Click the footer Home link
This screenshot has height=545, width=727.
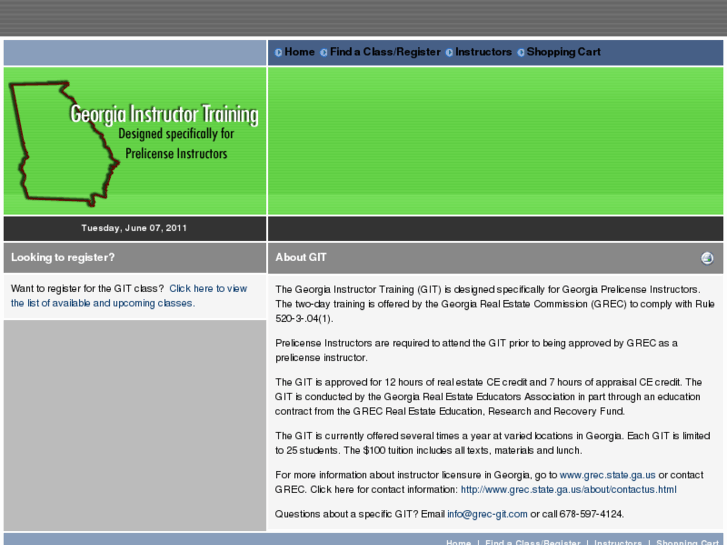point(458,542)
